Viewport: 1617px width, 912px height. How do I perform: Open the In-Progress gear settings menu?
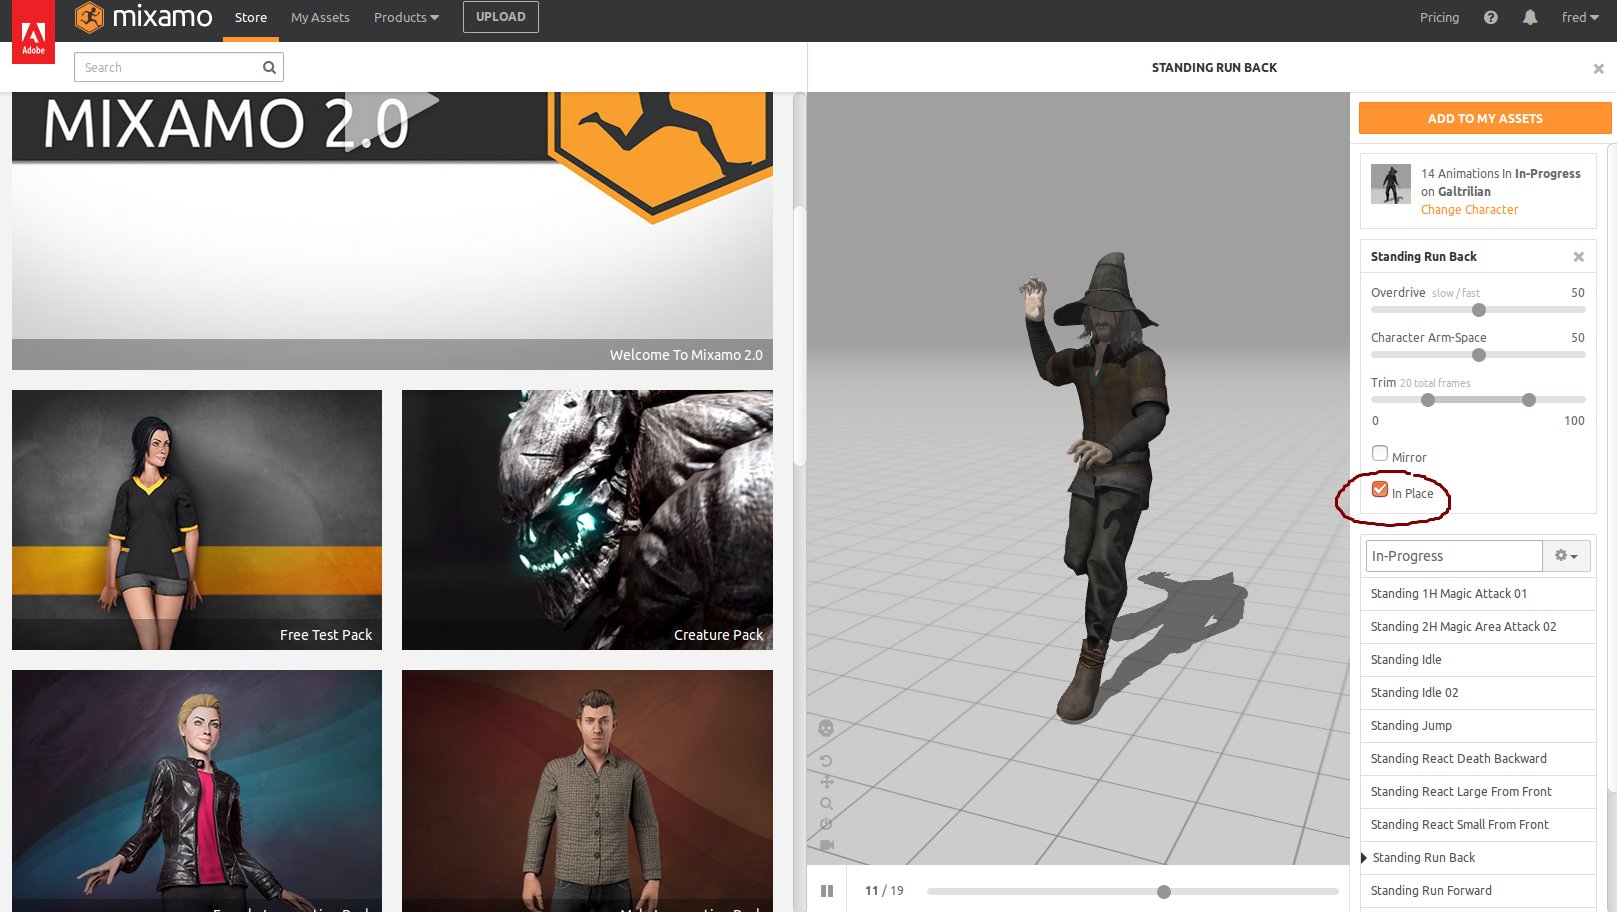(1566, 556)
